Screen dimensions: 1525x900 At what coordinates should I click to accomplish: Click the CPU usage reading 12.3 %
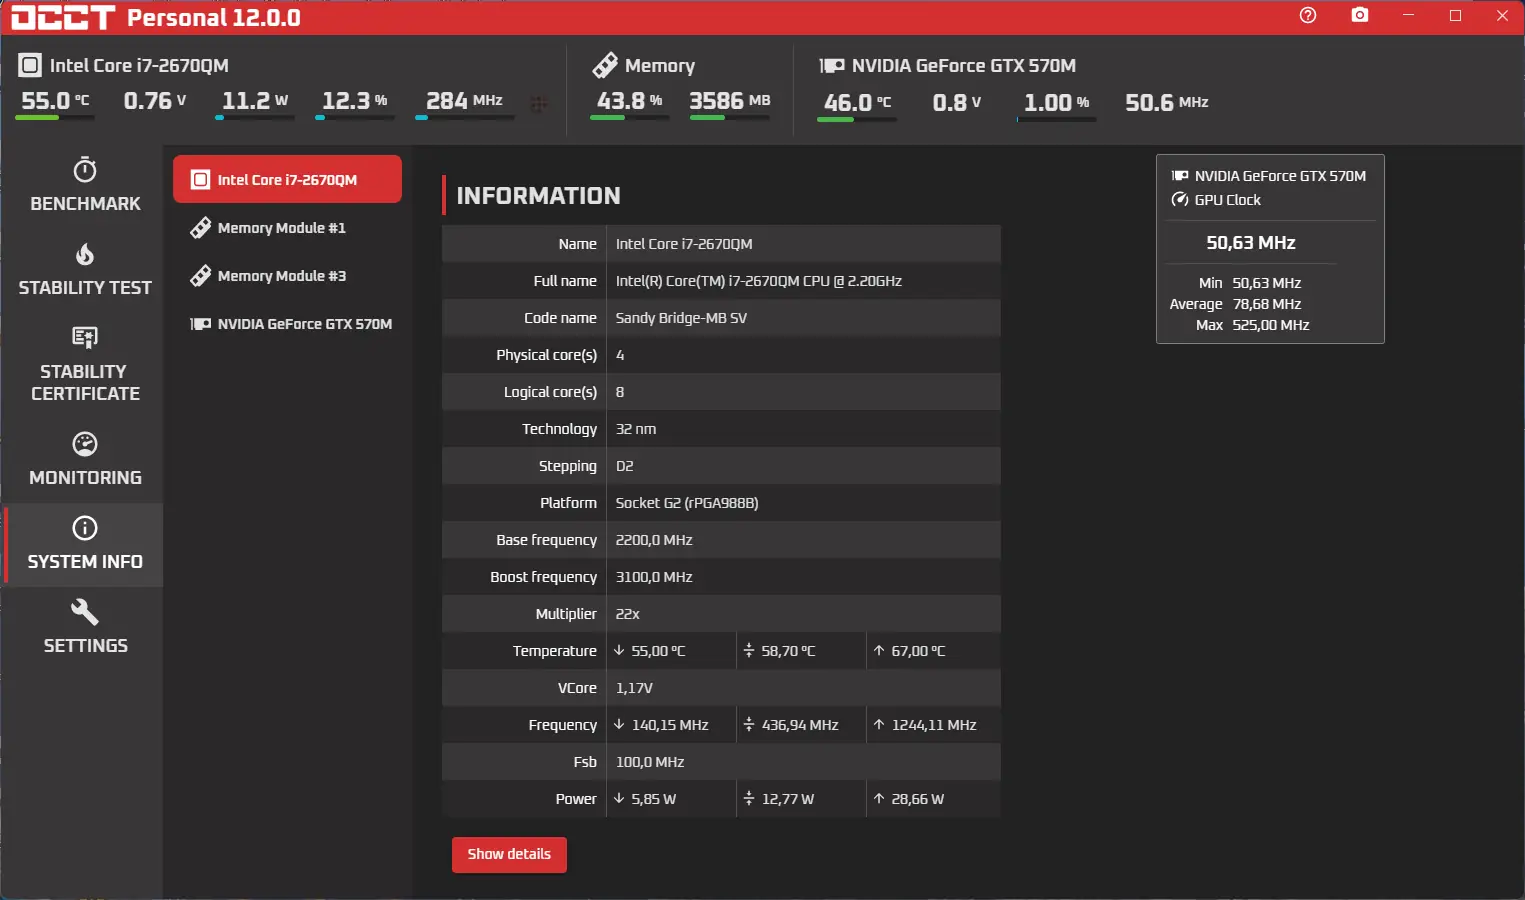click(355, 101)
